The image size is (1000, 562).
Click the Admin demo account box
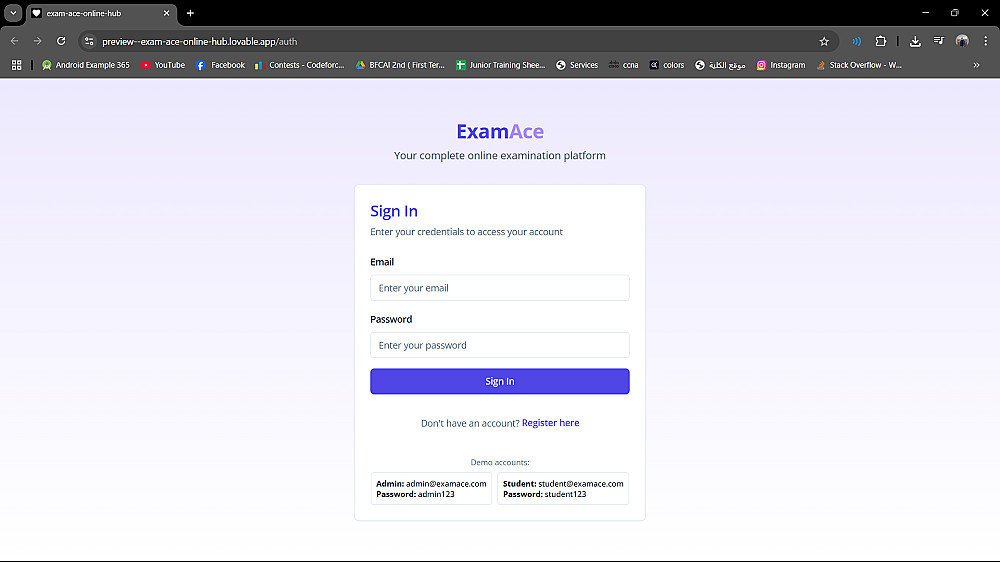click(x=431, y=489)
